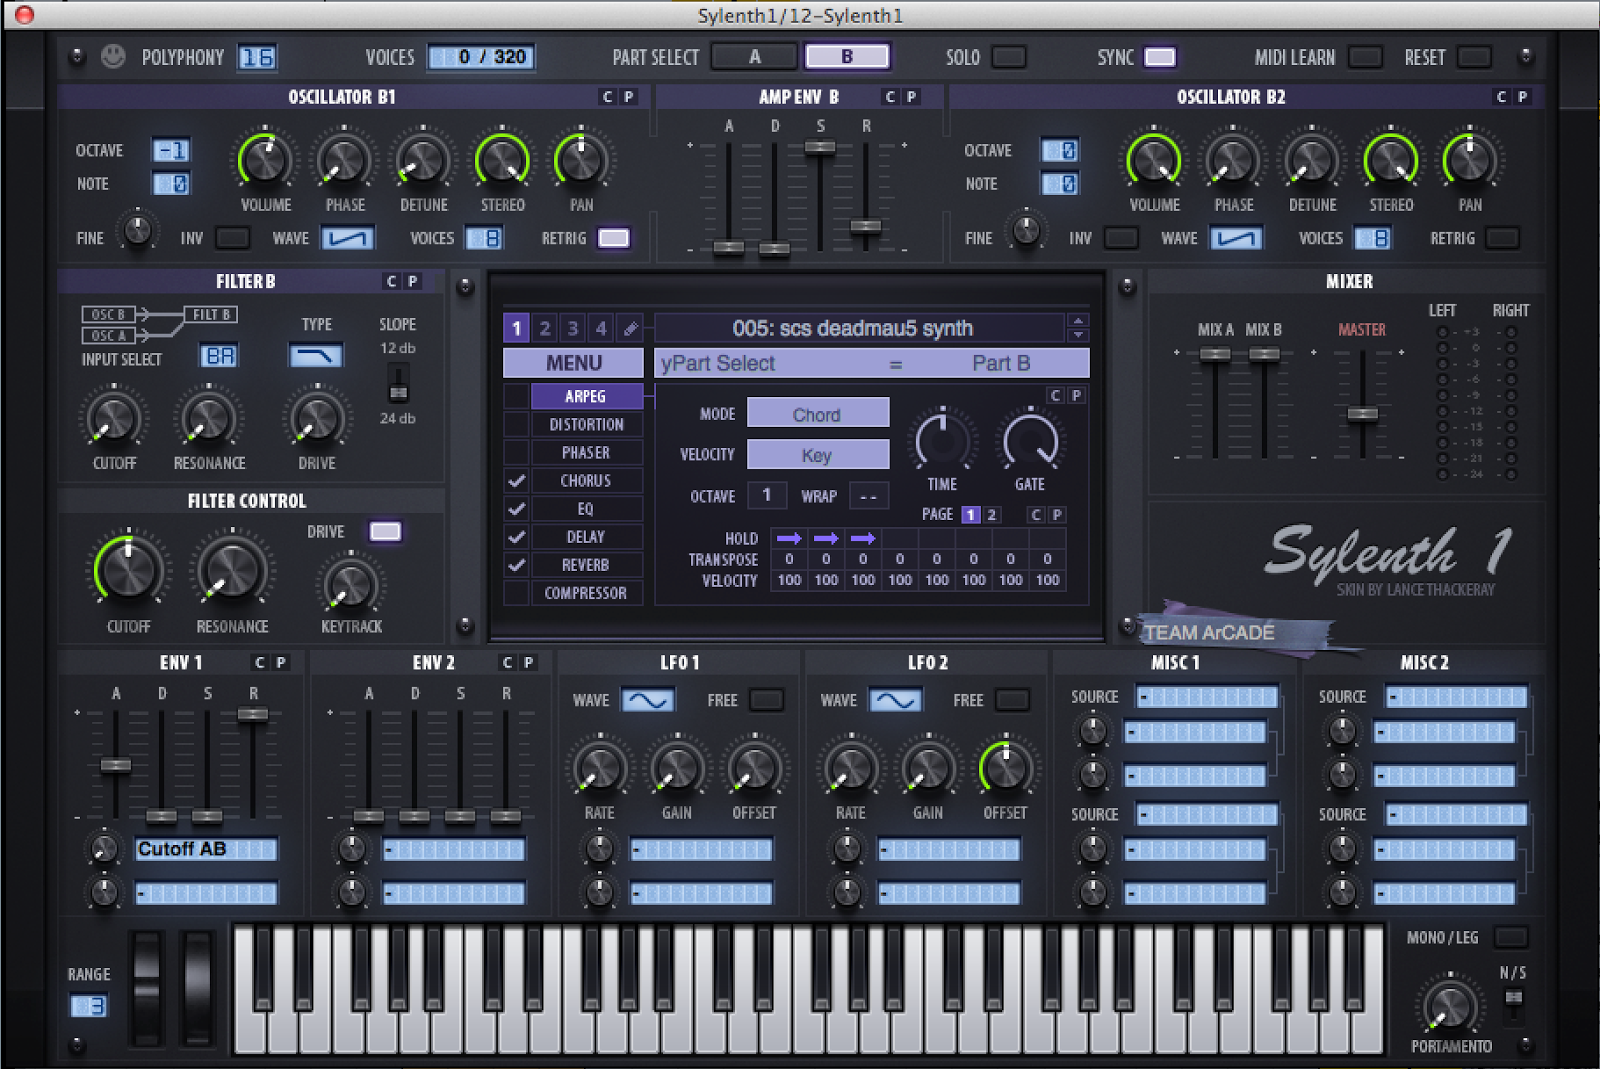1600x1069 pixels.
Task: Click the Oscillator B2 Stereo knob
Action: [1391, 161]
